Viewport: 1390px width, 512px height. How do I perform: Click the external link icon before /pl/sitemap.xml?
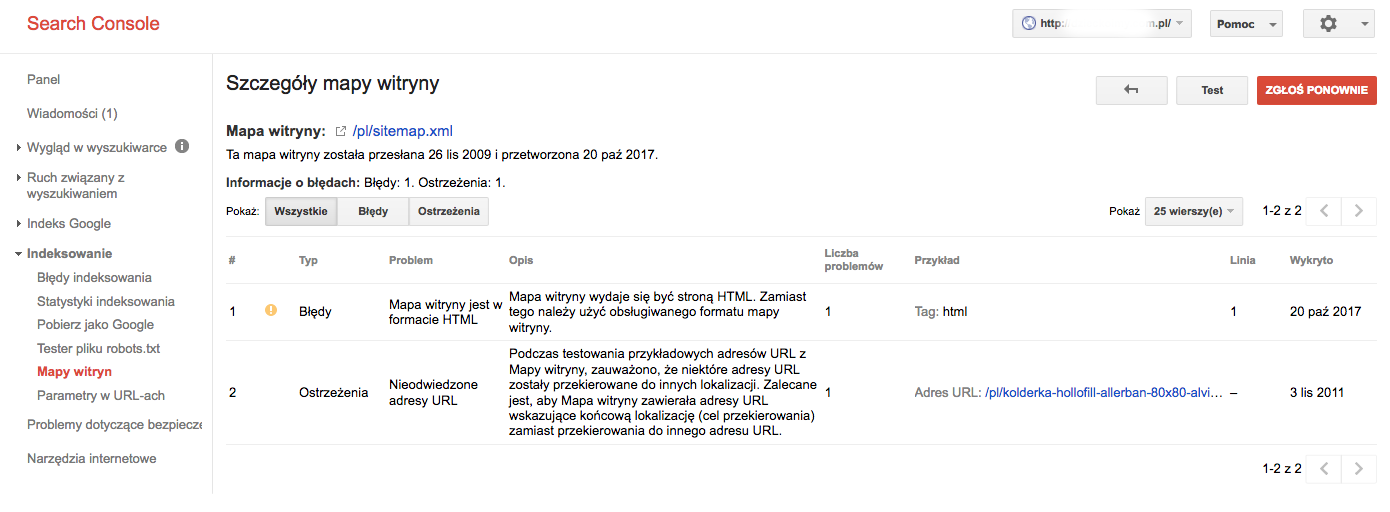point(340,131)
